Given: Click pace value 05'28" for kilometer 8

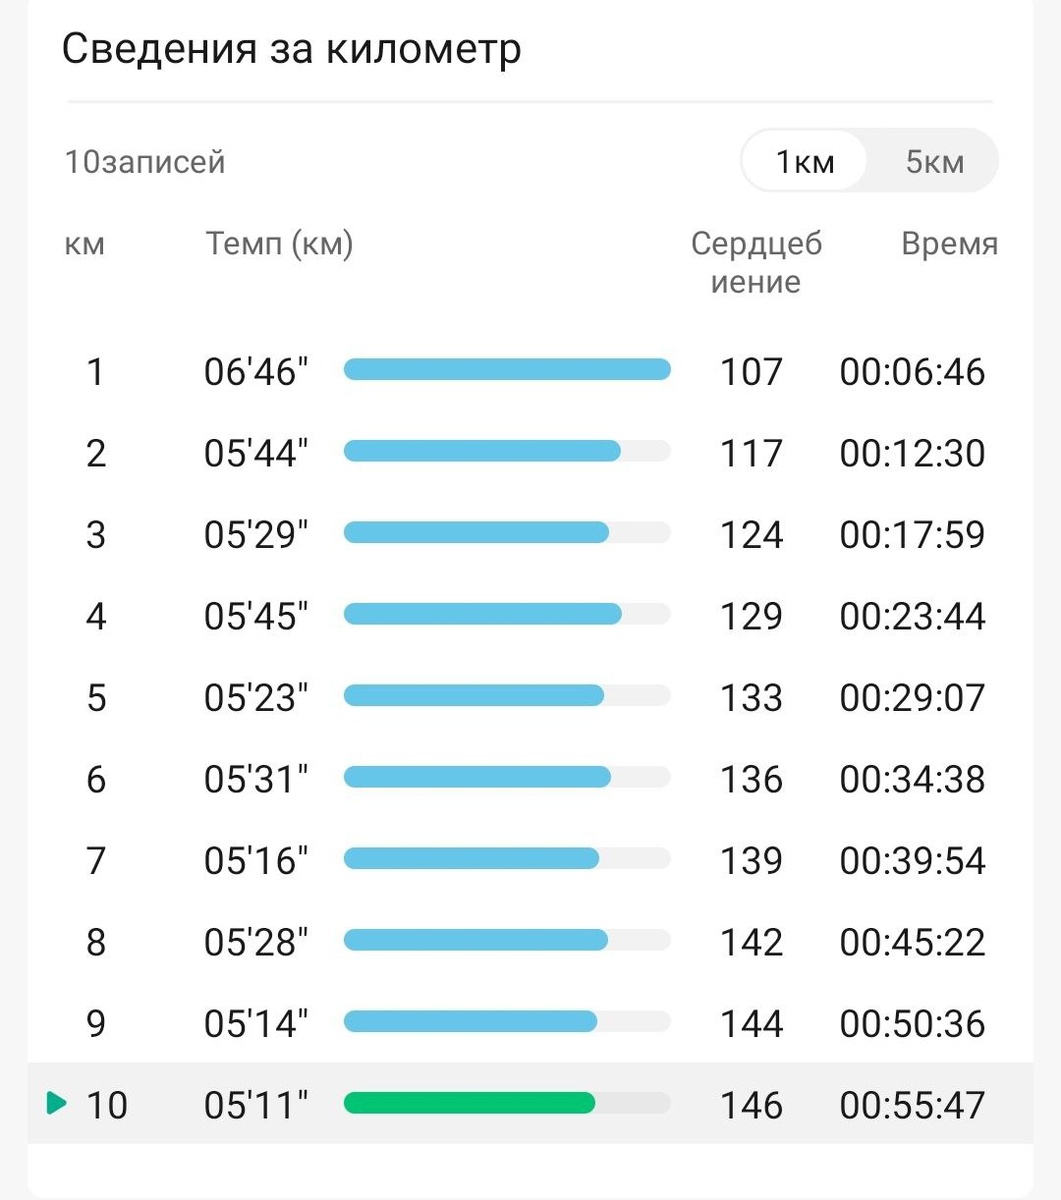Looking at the screenshot, I should [256, 942].
